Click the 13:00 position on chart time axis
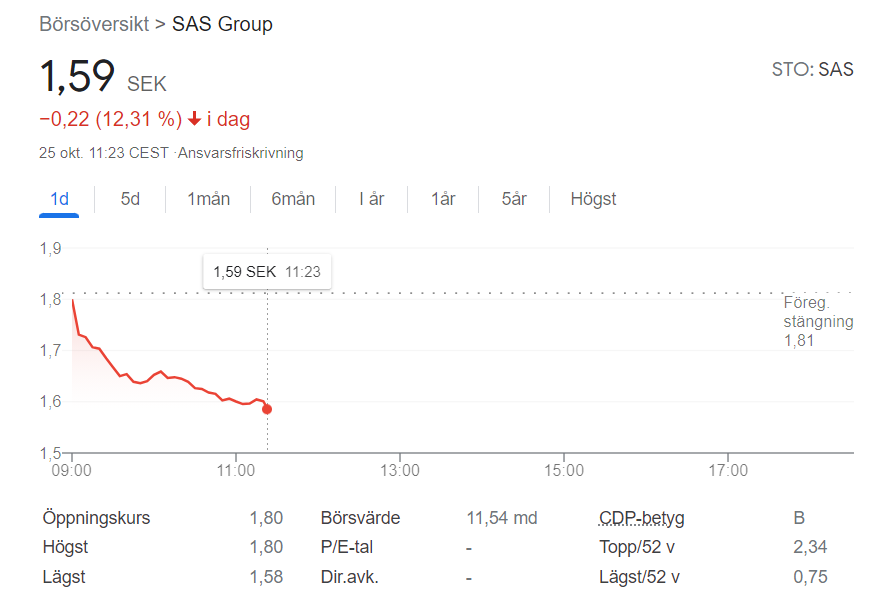 click(400, 470)
